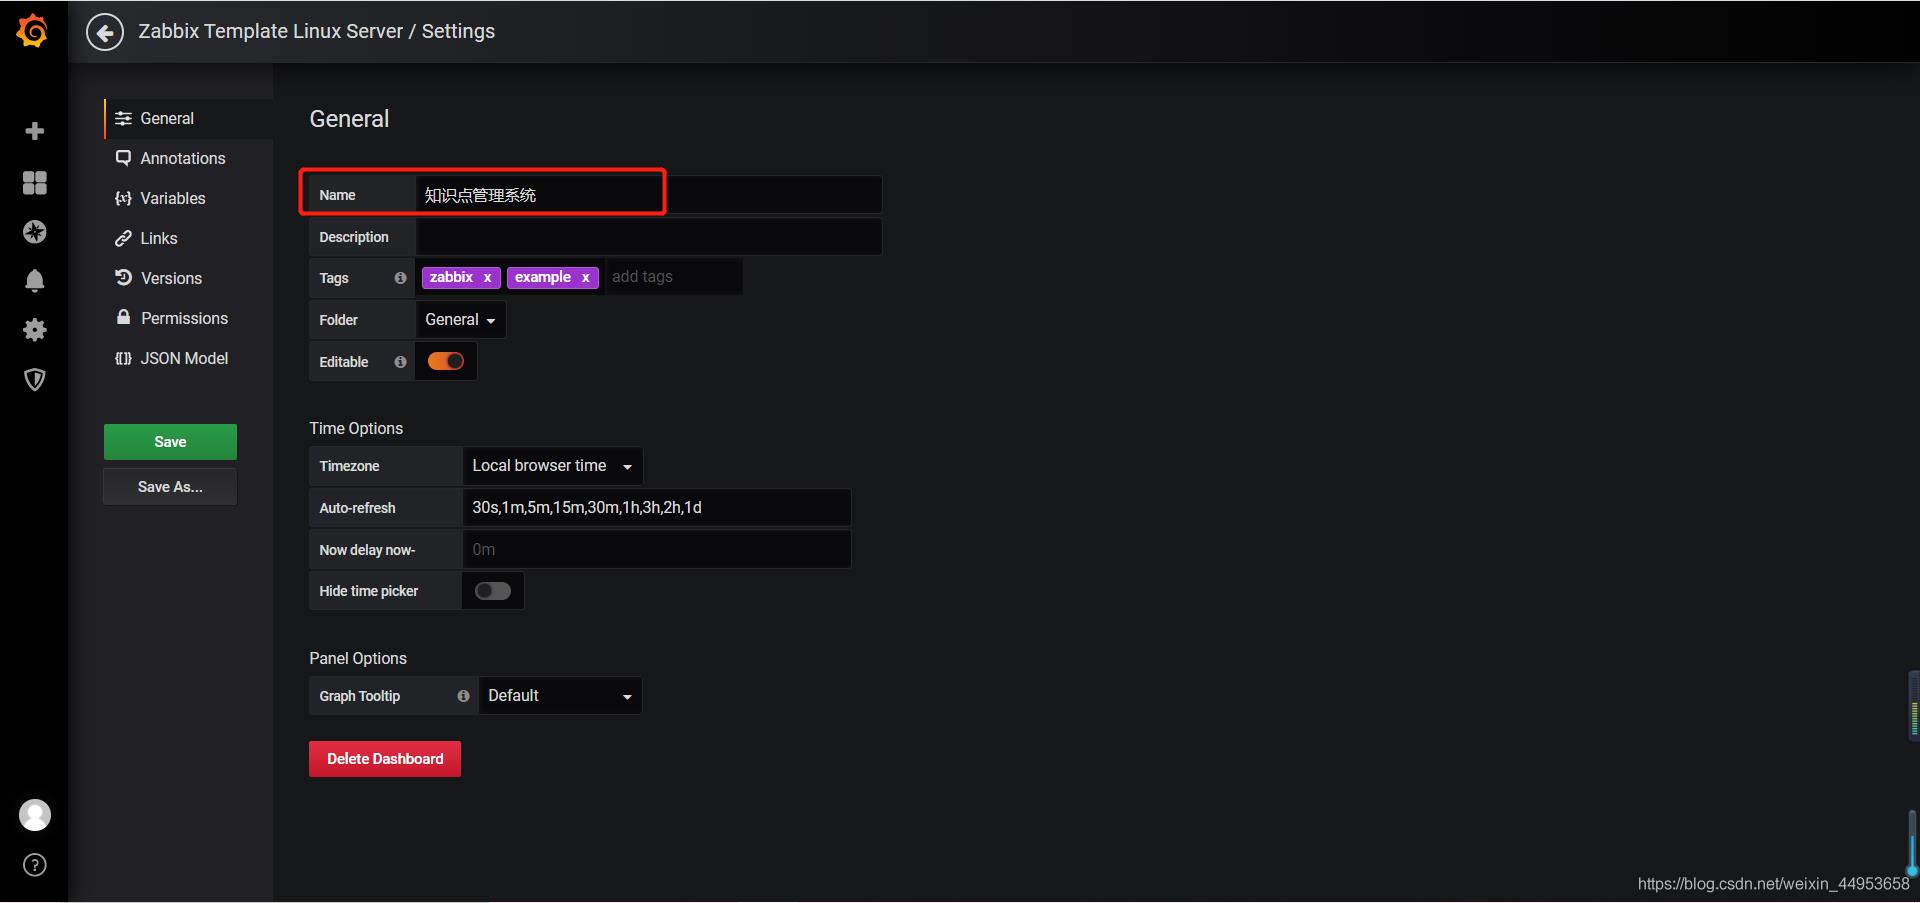Viewport: 1920px width, 903px height.
Task: Select the General settings tab
Action: [x=188, y=118]
